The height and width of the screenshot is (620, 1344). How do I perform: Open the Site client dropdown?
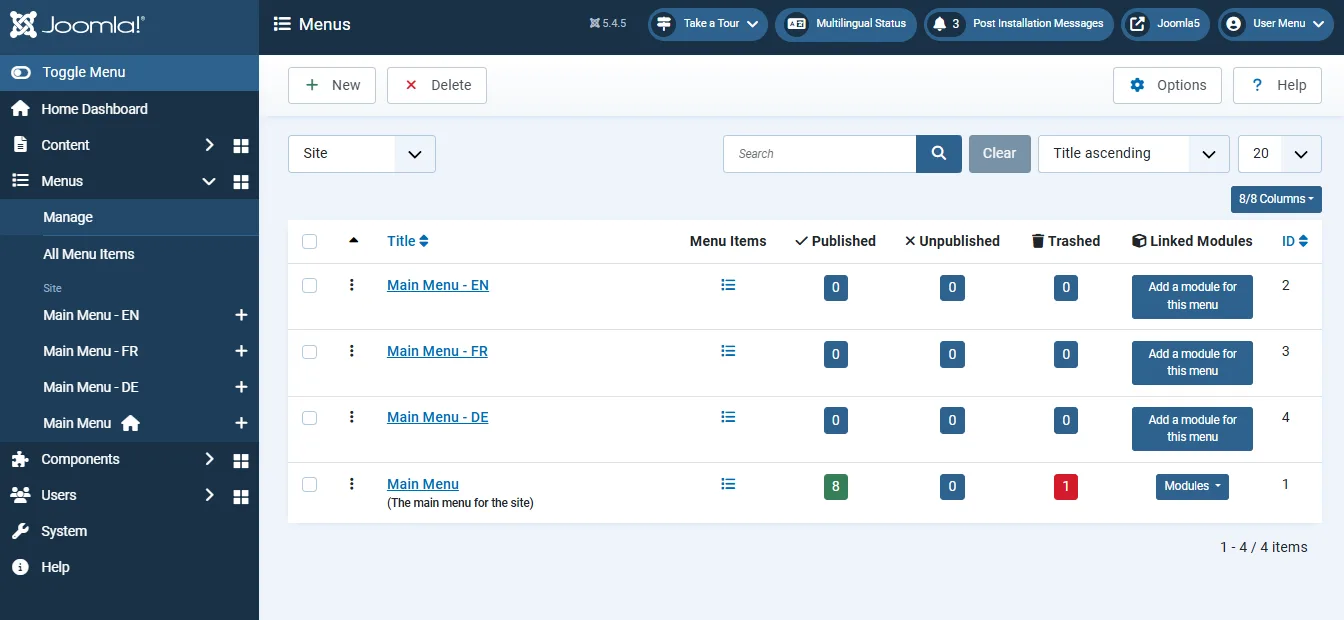[362, 154]
